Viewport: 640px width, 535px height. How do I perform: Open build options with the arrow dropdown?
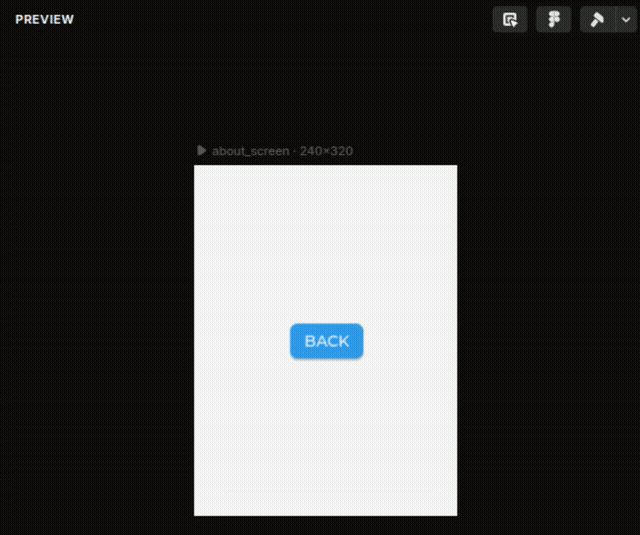coord(623,19)
